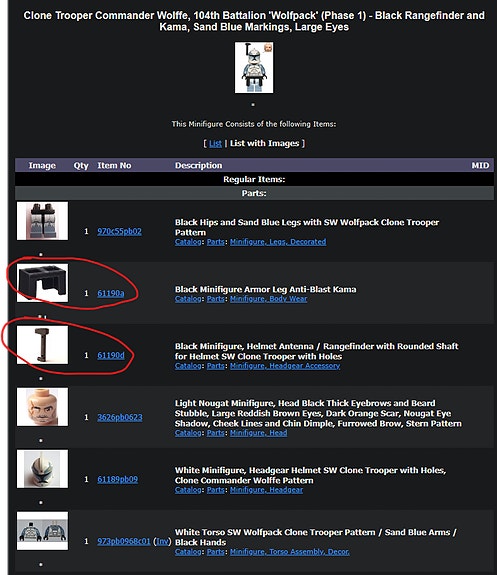Select the Clone Trooper Commander Wolffe title

pos(254,21)
